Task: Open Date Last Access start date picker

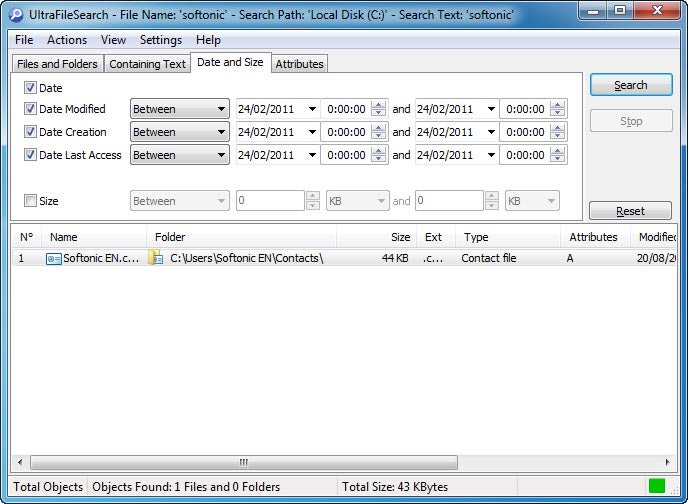Action: pyautogui.click(x=312, y=155)
